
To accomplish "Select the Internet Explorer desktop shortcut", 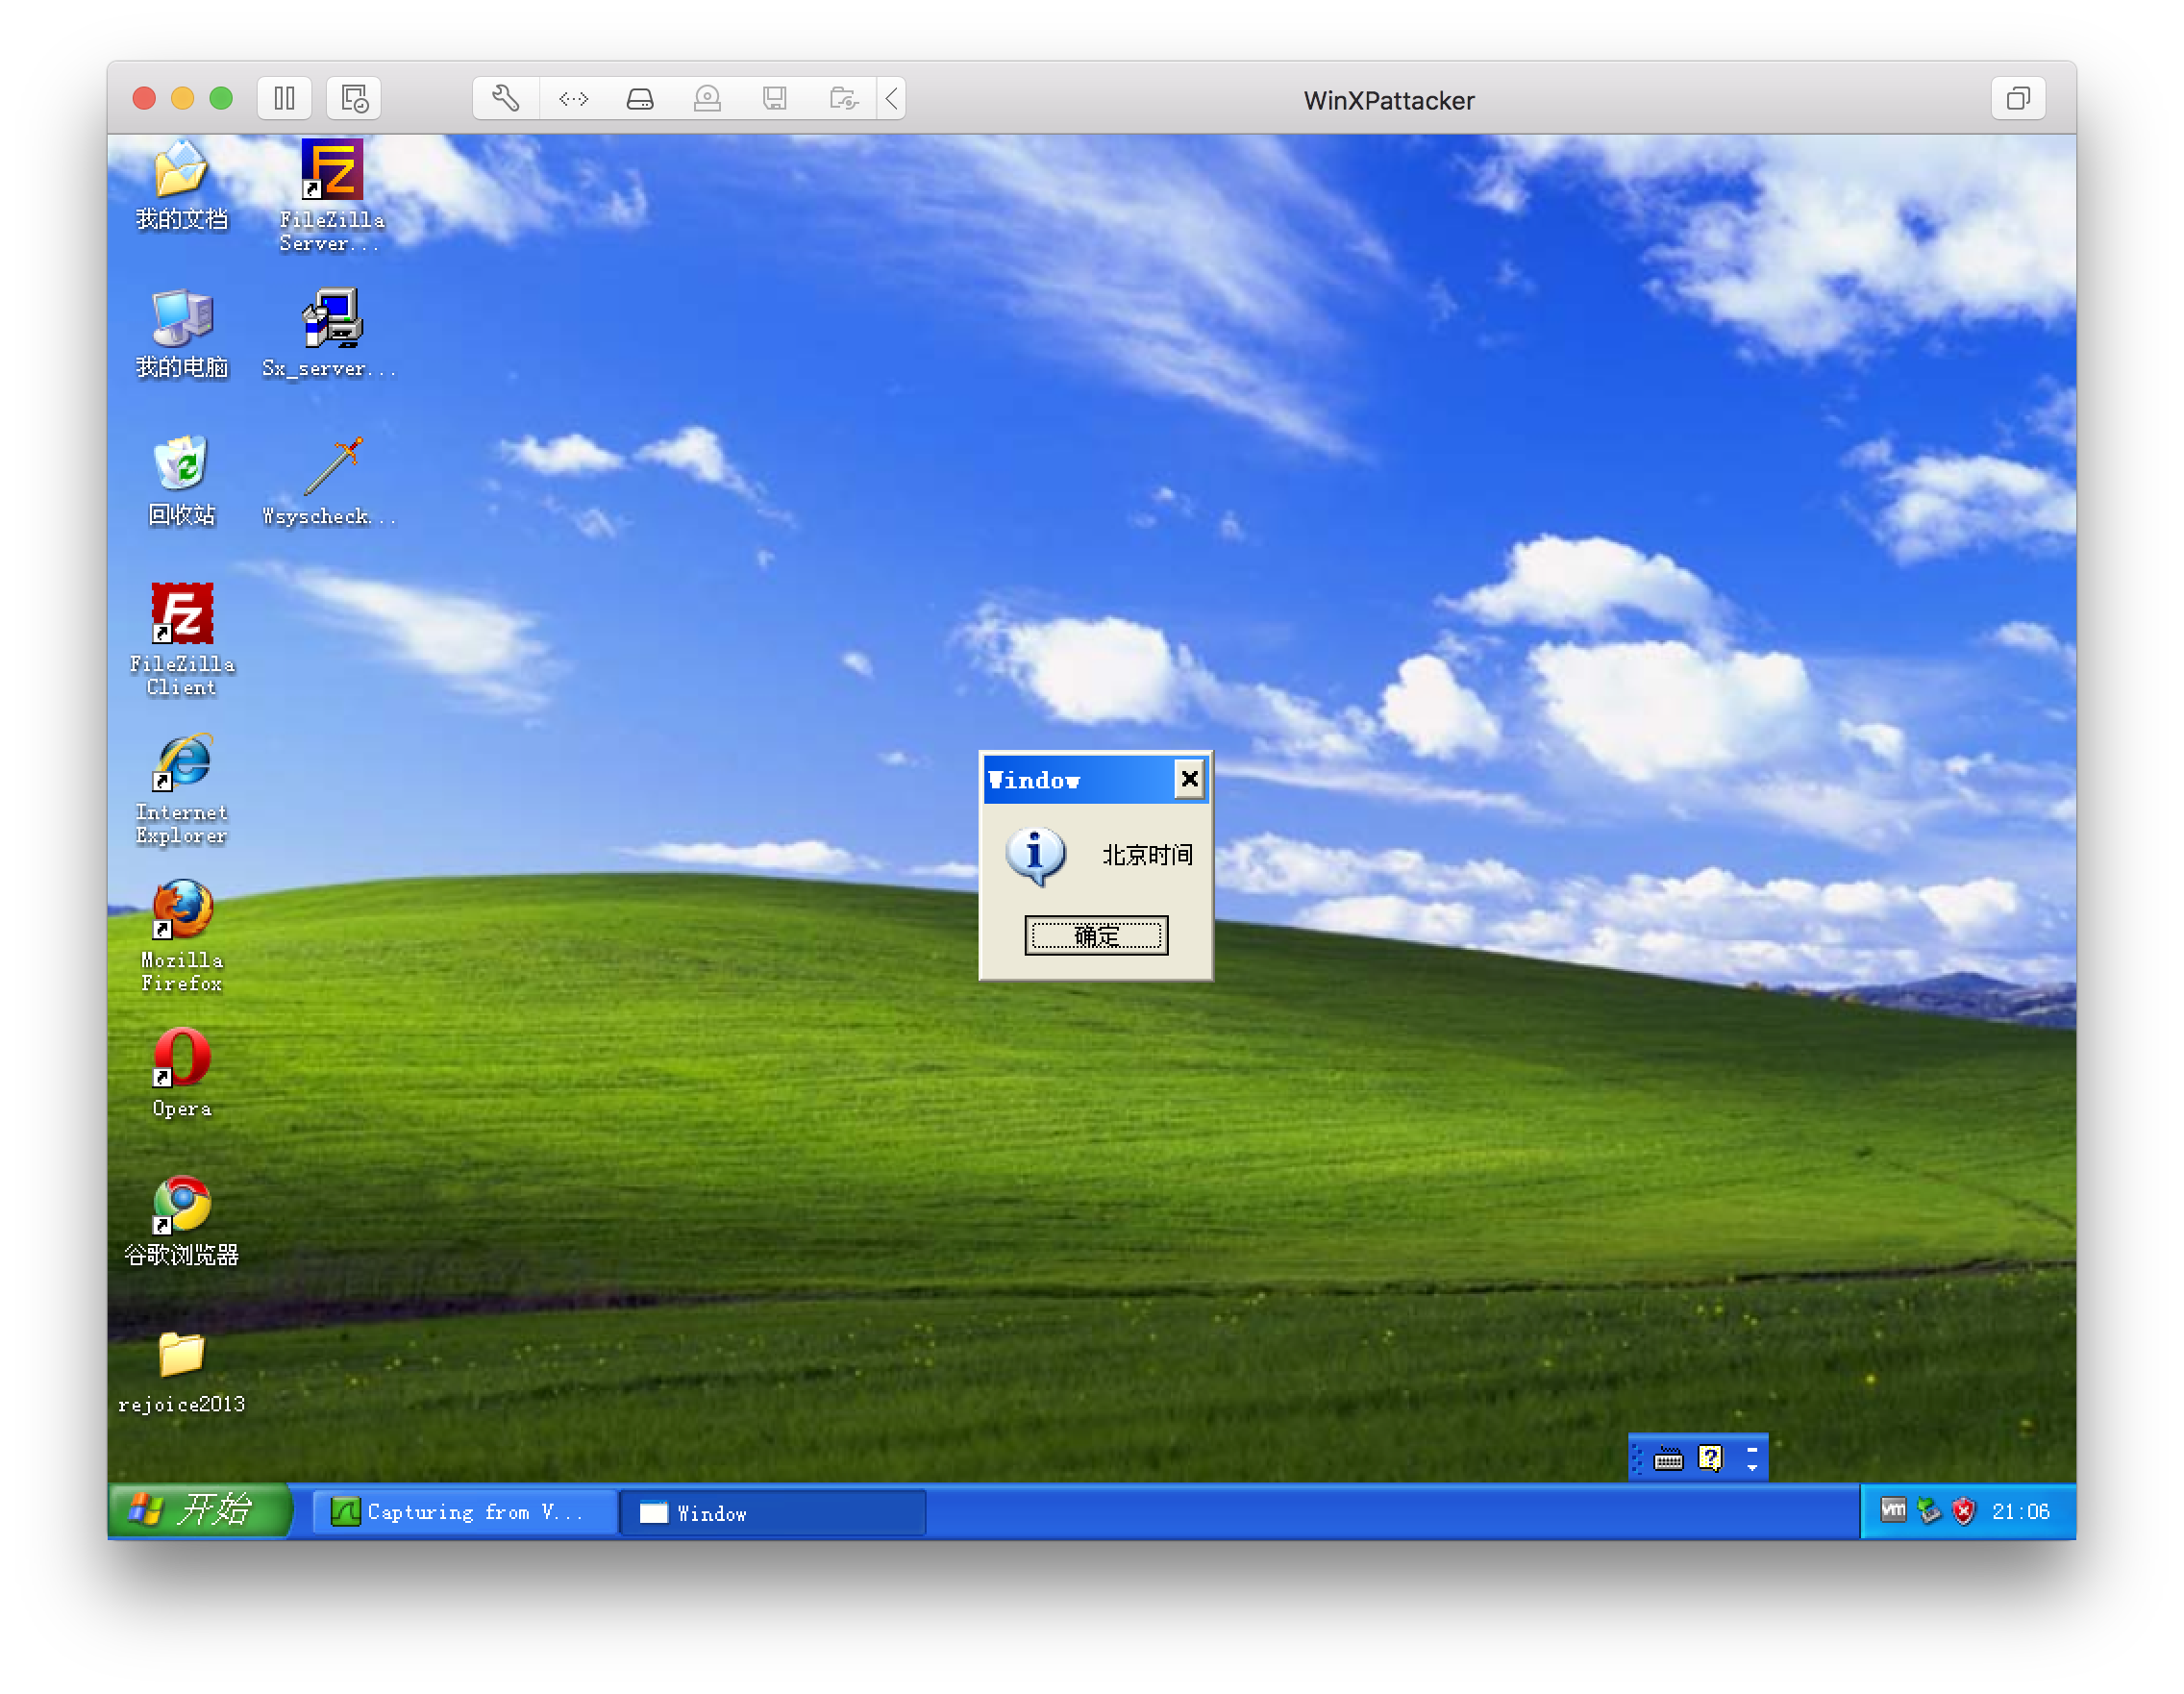I will [181, 789].
